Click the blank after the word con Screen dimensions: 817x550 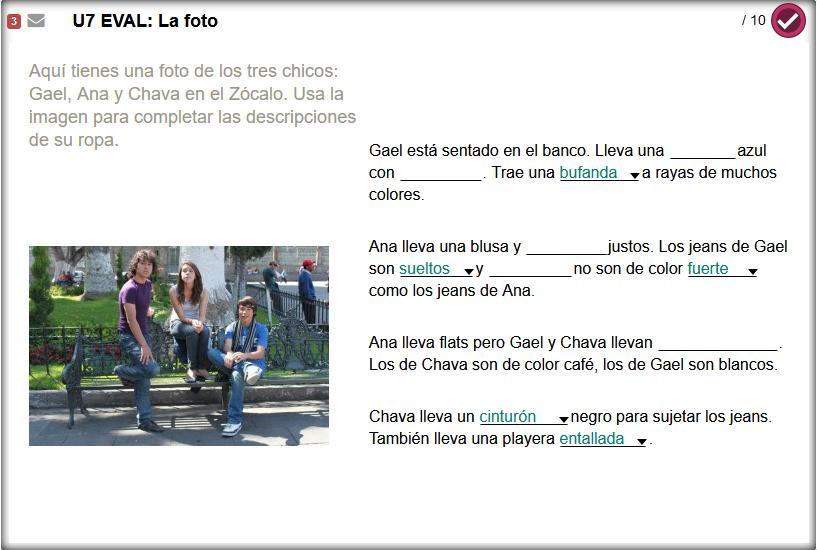click(x=441, y=173)
